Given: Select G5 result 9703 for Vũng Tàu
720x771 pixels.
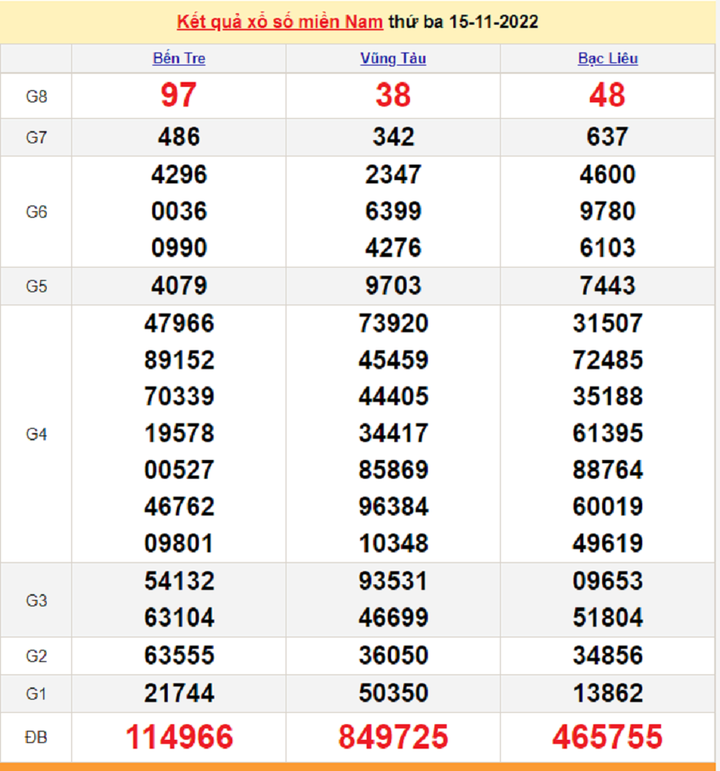Looking at the screenshot, I should click(x=393, y=286).
